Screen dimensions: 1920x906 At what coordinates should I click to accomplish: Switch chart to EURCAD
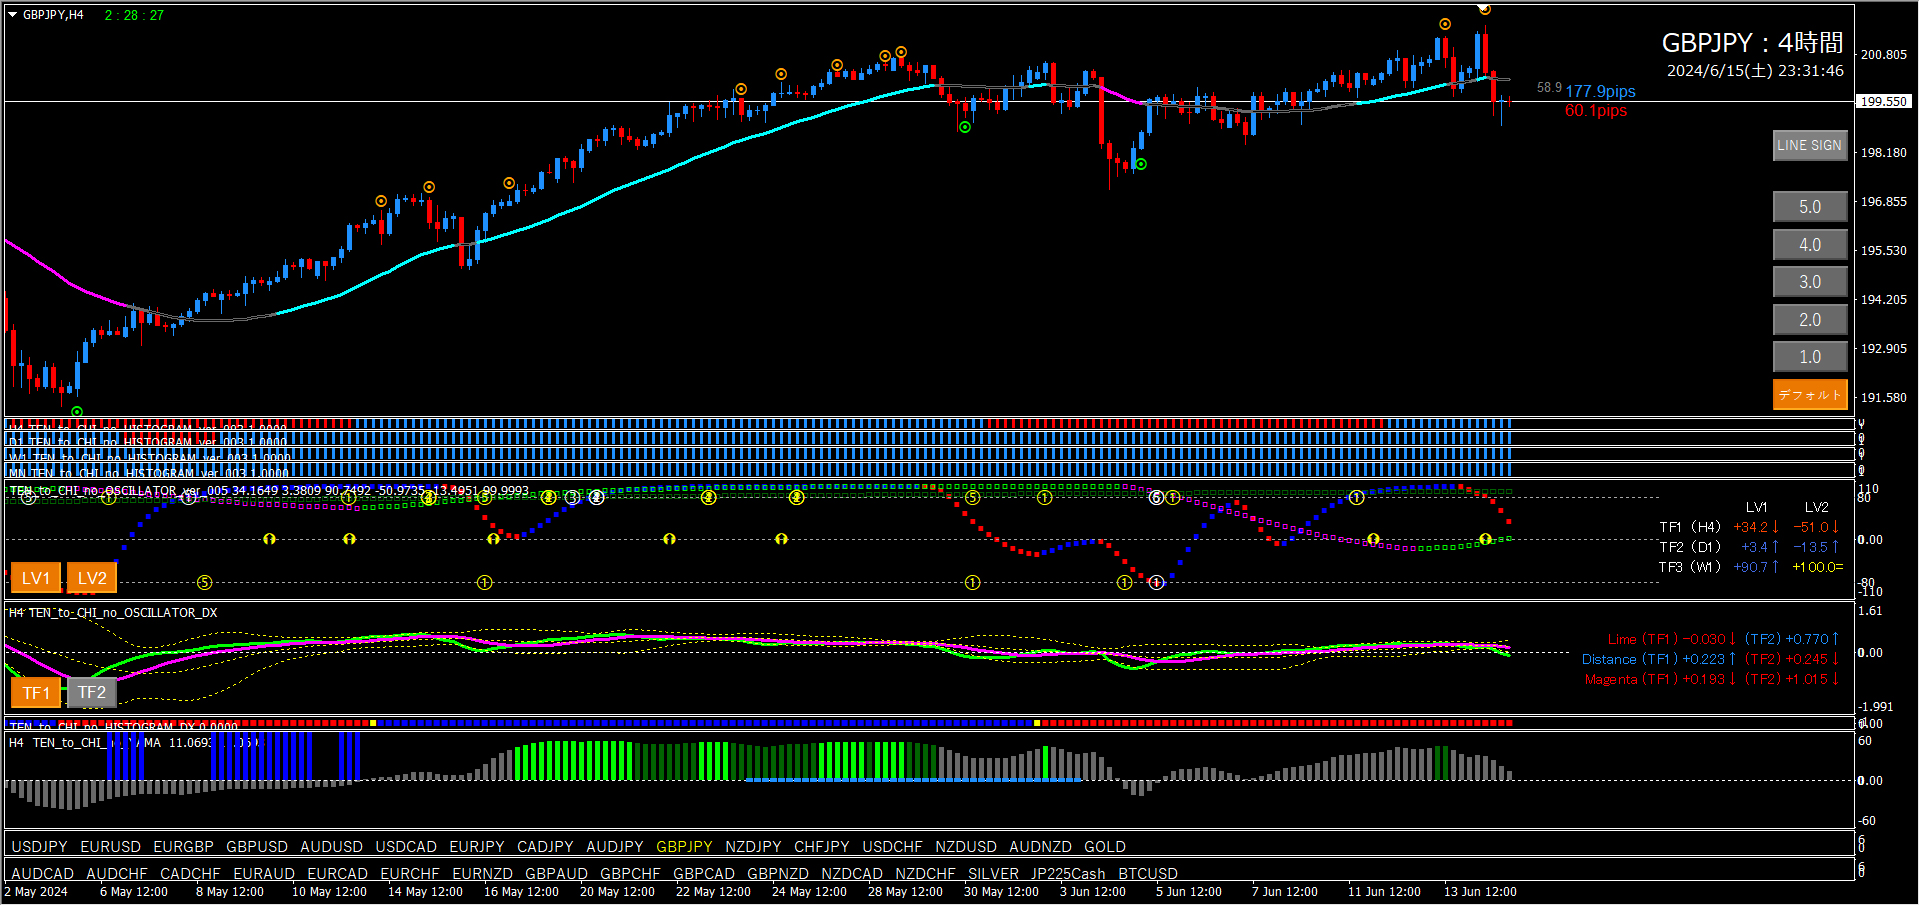(338, 874)
